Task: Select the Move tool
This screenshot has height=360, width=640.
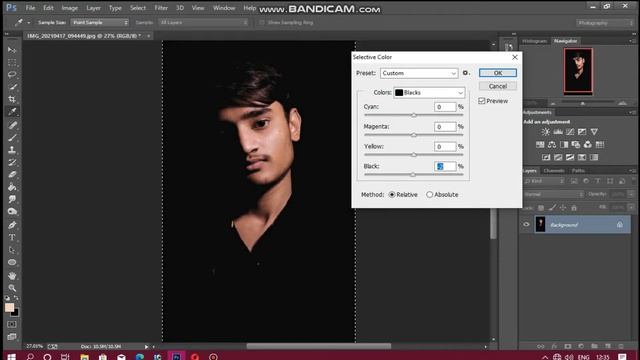Action: tap(12, 50)
